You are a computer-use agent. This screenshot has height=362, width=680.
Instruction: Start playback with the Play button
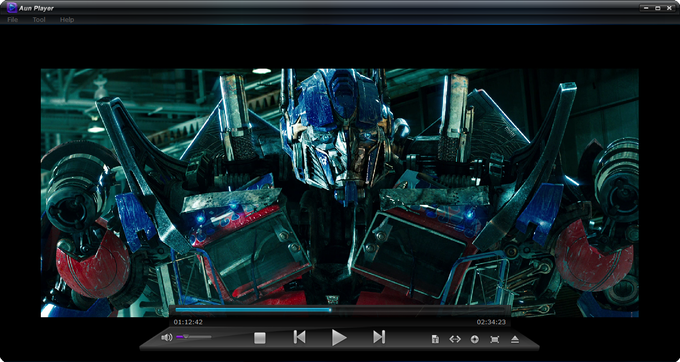[339, 337]
